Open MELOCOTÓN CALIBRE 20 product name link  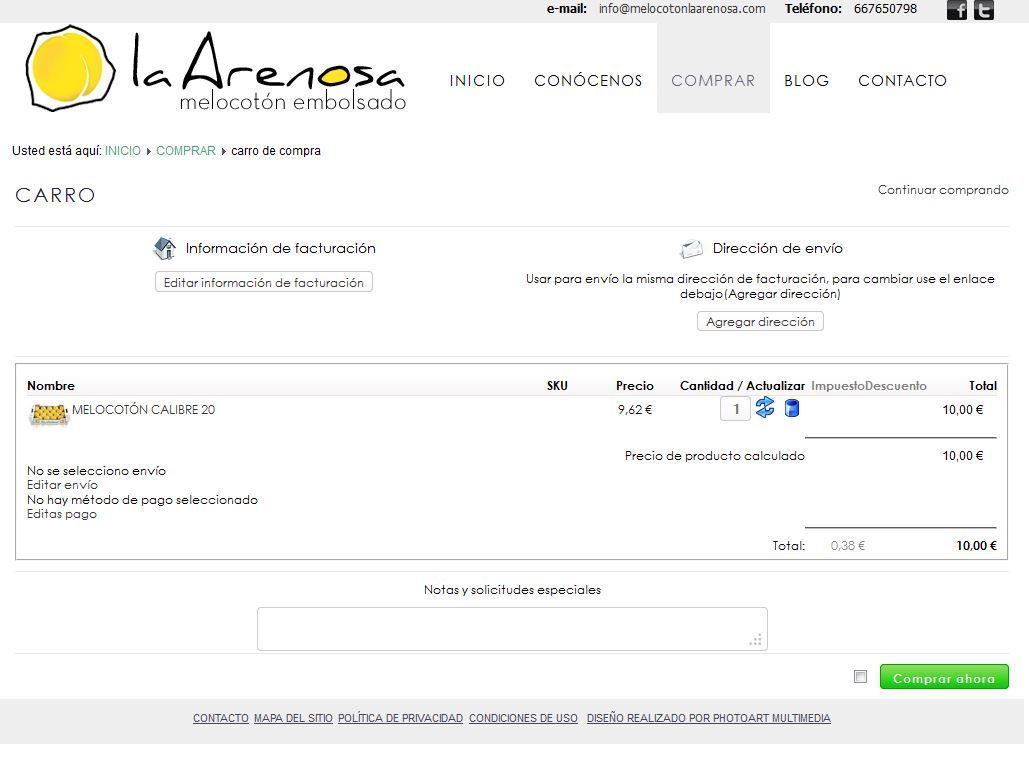click(144, 409)
